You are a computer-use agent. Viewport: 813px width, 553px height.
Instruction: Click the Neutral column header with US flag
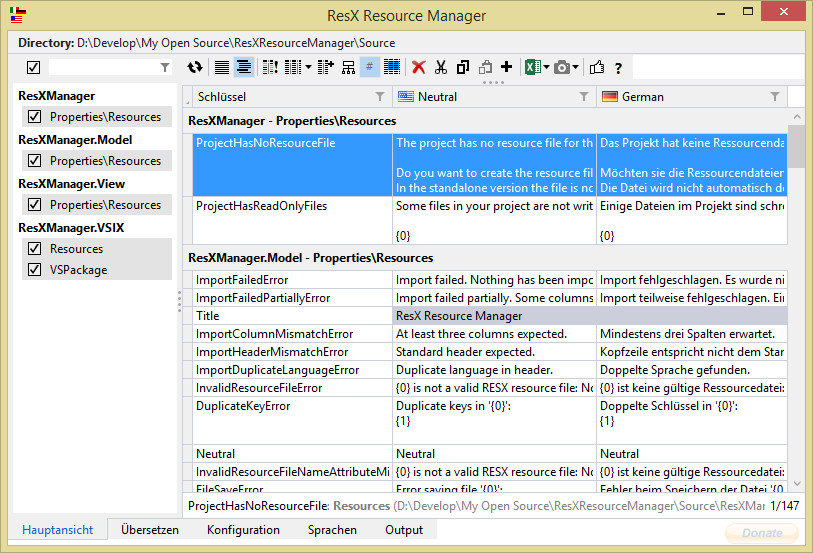point(494,96)
